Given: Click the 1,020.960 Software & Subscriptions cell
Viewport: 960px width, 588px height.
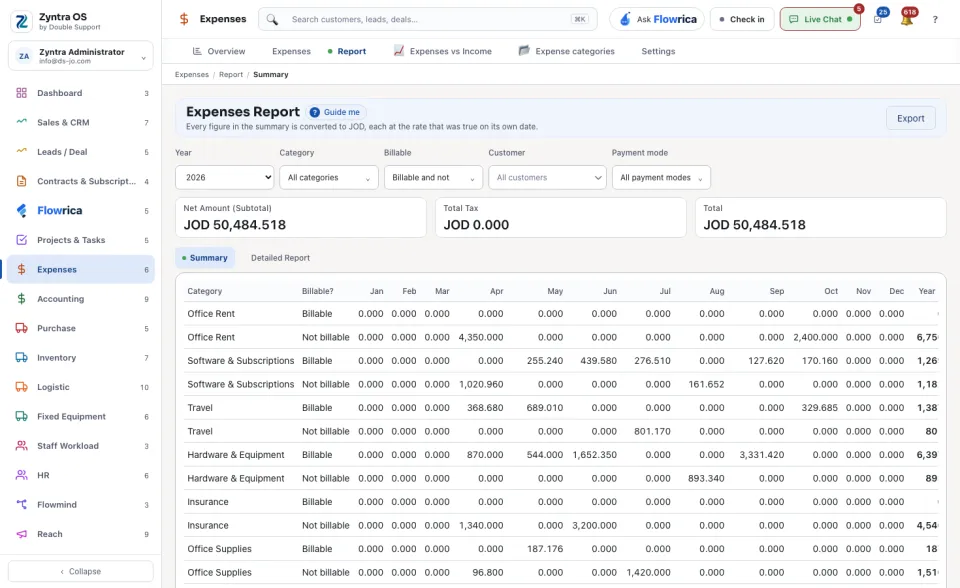Looking at the screenshot, I should point(481,385).
